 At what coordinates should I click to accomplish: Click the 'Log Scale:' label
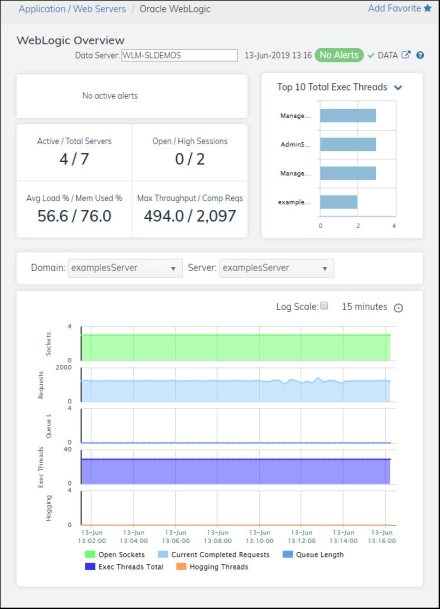click(297, 307)
